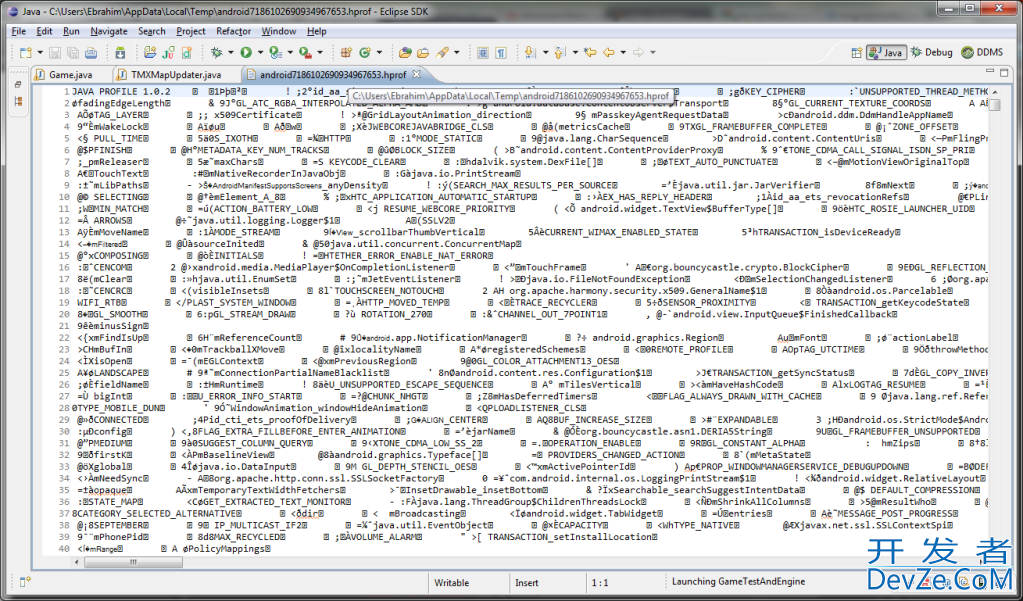This screenshot has height=601, width=1023.
Task: Click the Save icon in the toolbar
Action: tap(55, 52)
